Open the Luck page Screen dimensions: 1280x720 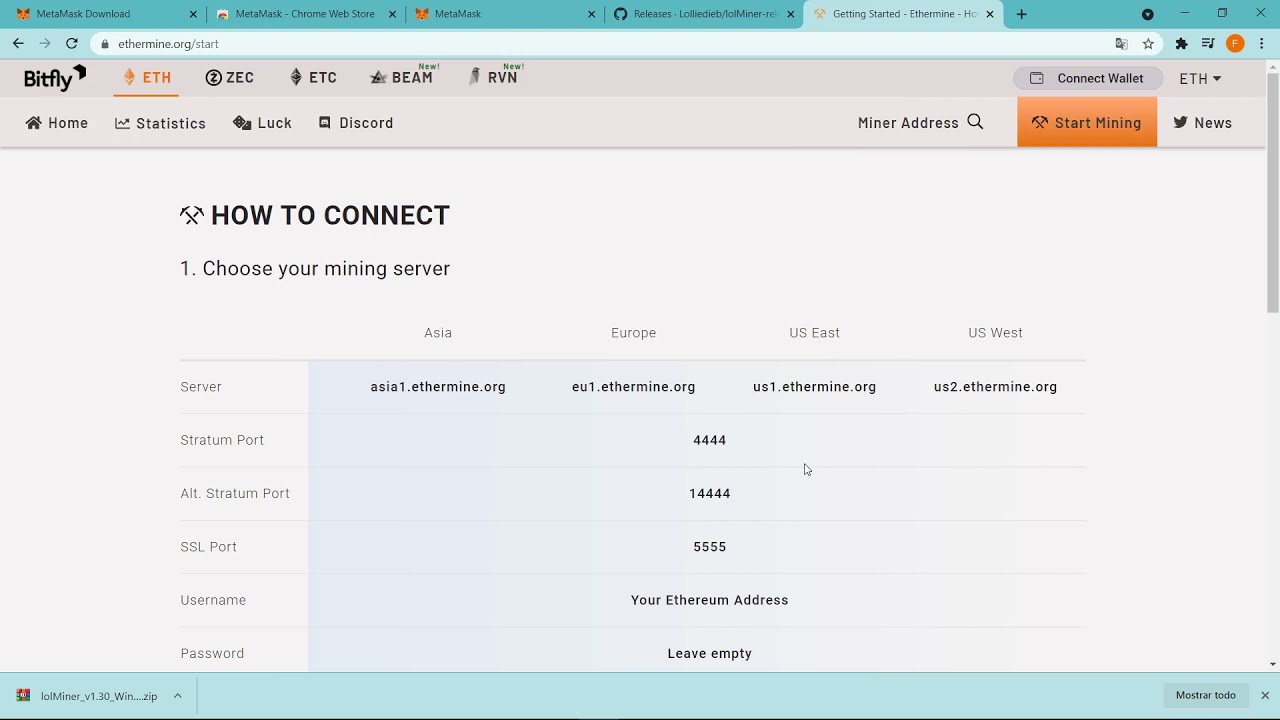262,123
